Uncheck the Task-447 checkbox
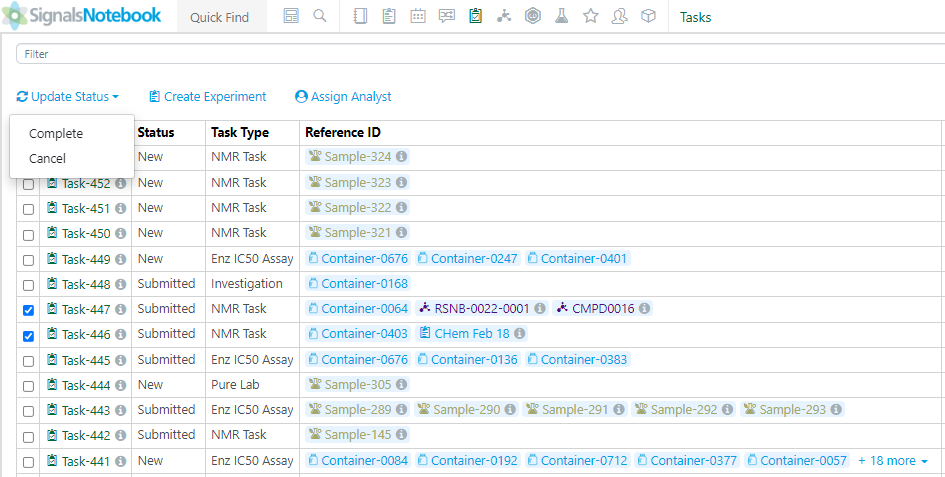The image size is (945, 477). pyautogui.click(x=28, y=310)
